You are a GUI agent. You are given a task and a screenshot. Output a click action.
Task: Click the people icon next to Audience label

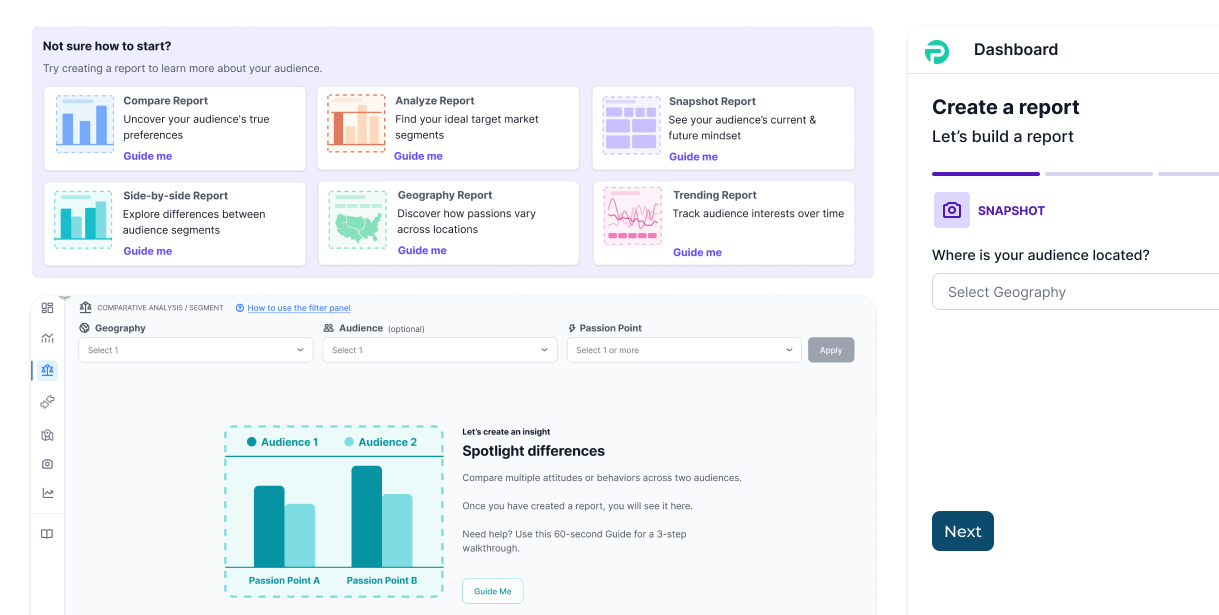[329, 328]
